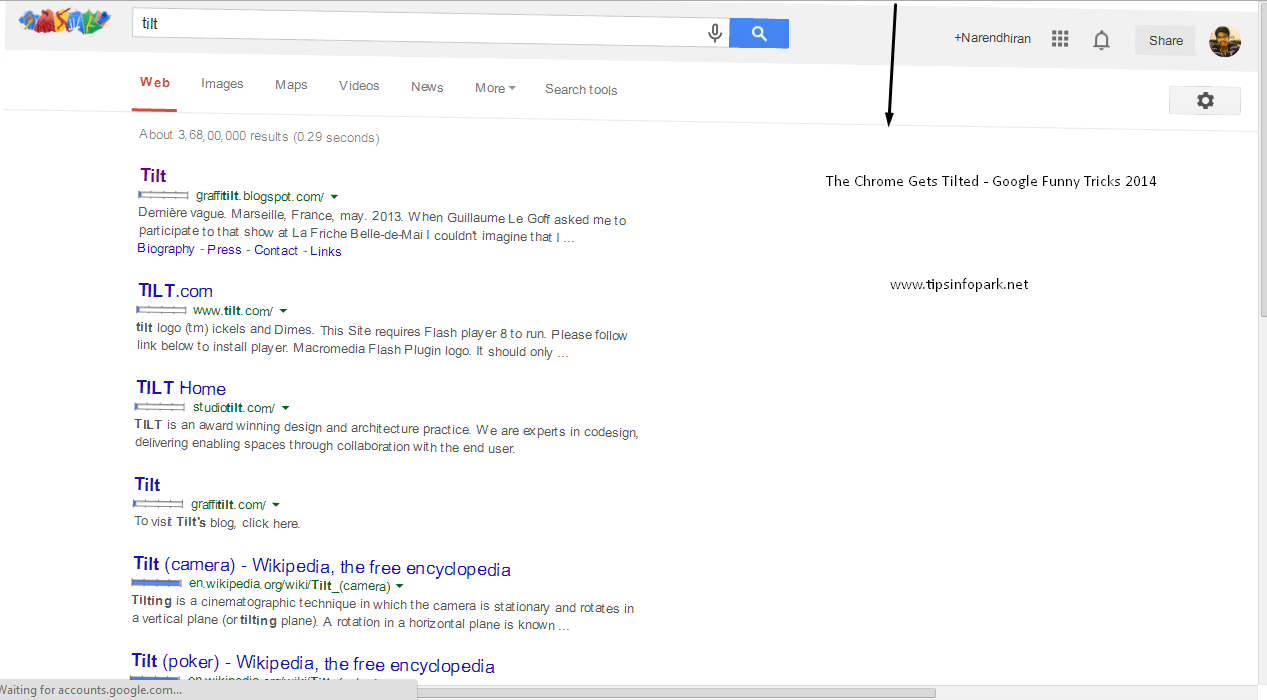1267x700 pixels.
Task: Open Search tools
Action: (581, 89)
